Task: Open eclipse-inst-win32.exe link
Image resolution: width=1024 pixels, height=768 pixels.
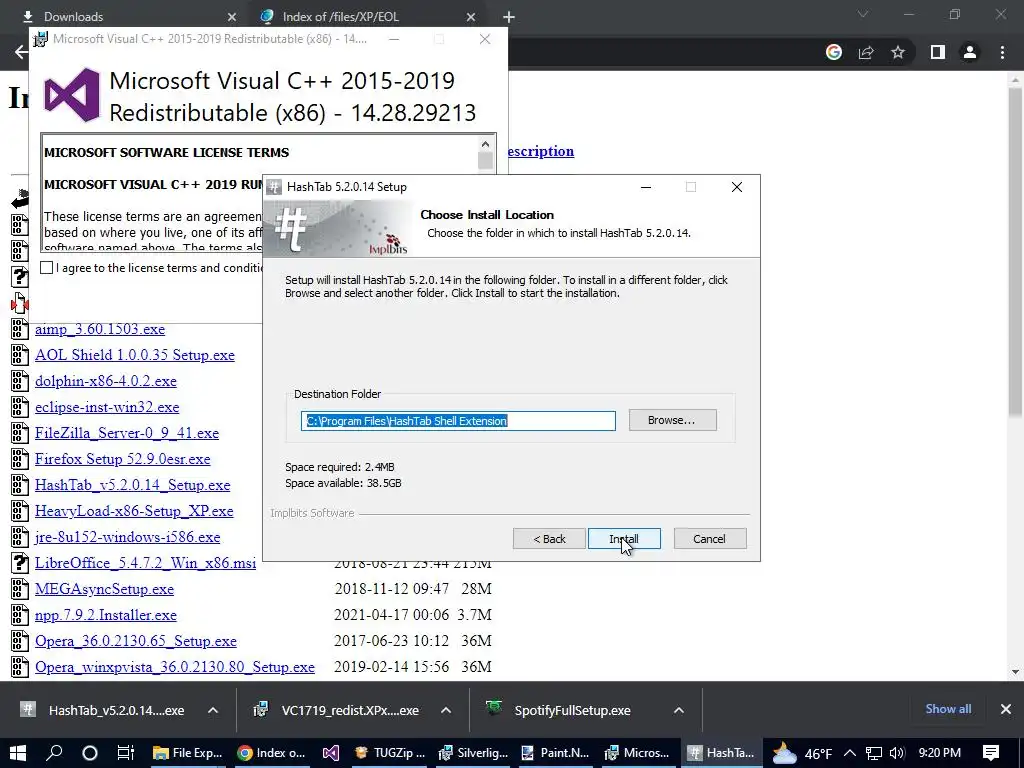Action: (107, 407)
